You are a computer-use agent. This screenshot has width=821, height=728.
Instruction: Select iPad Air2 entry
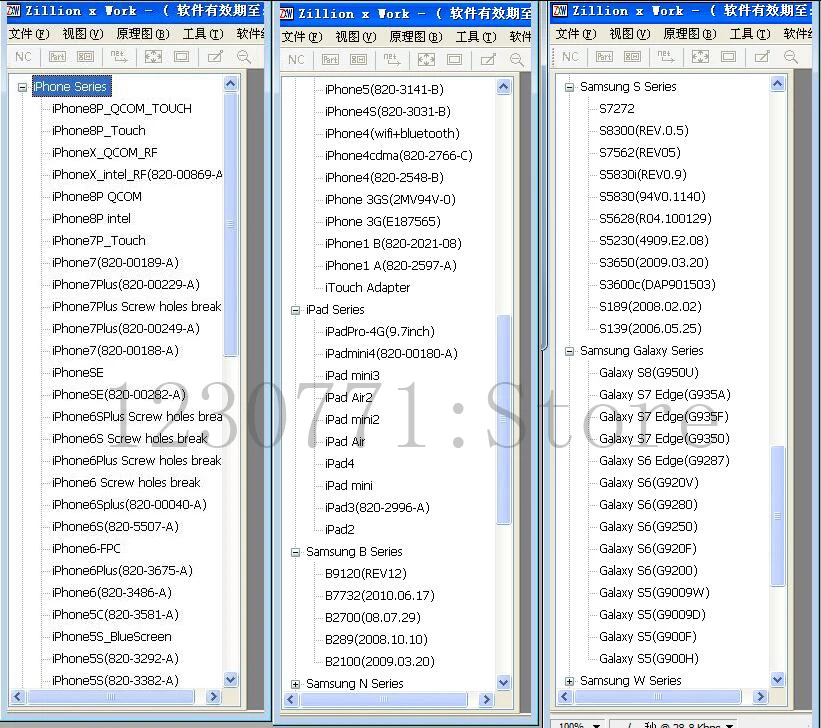[348, 398]
